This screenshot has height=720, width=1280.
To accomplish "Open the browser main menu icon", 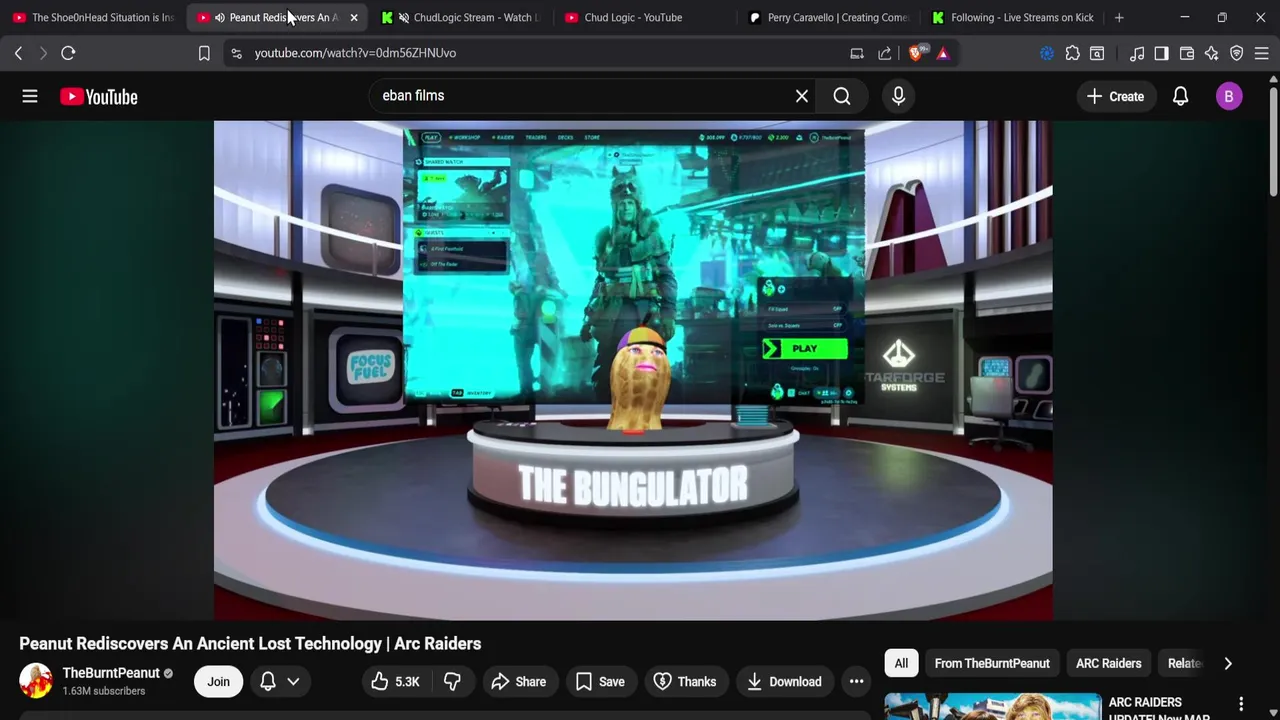I will [x=1261, y=53].
